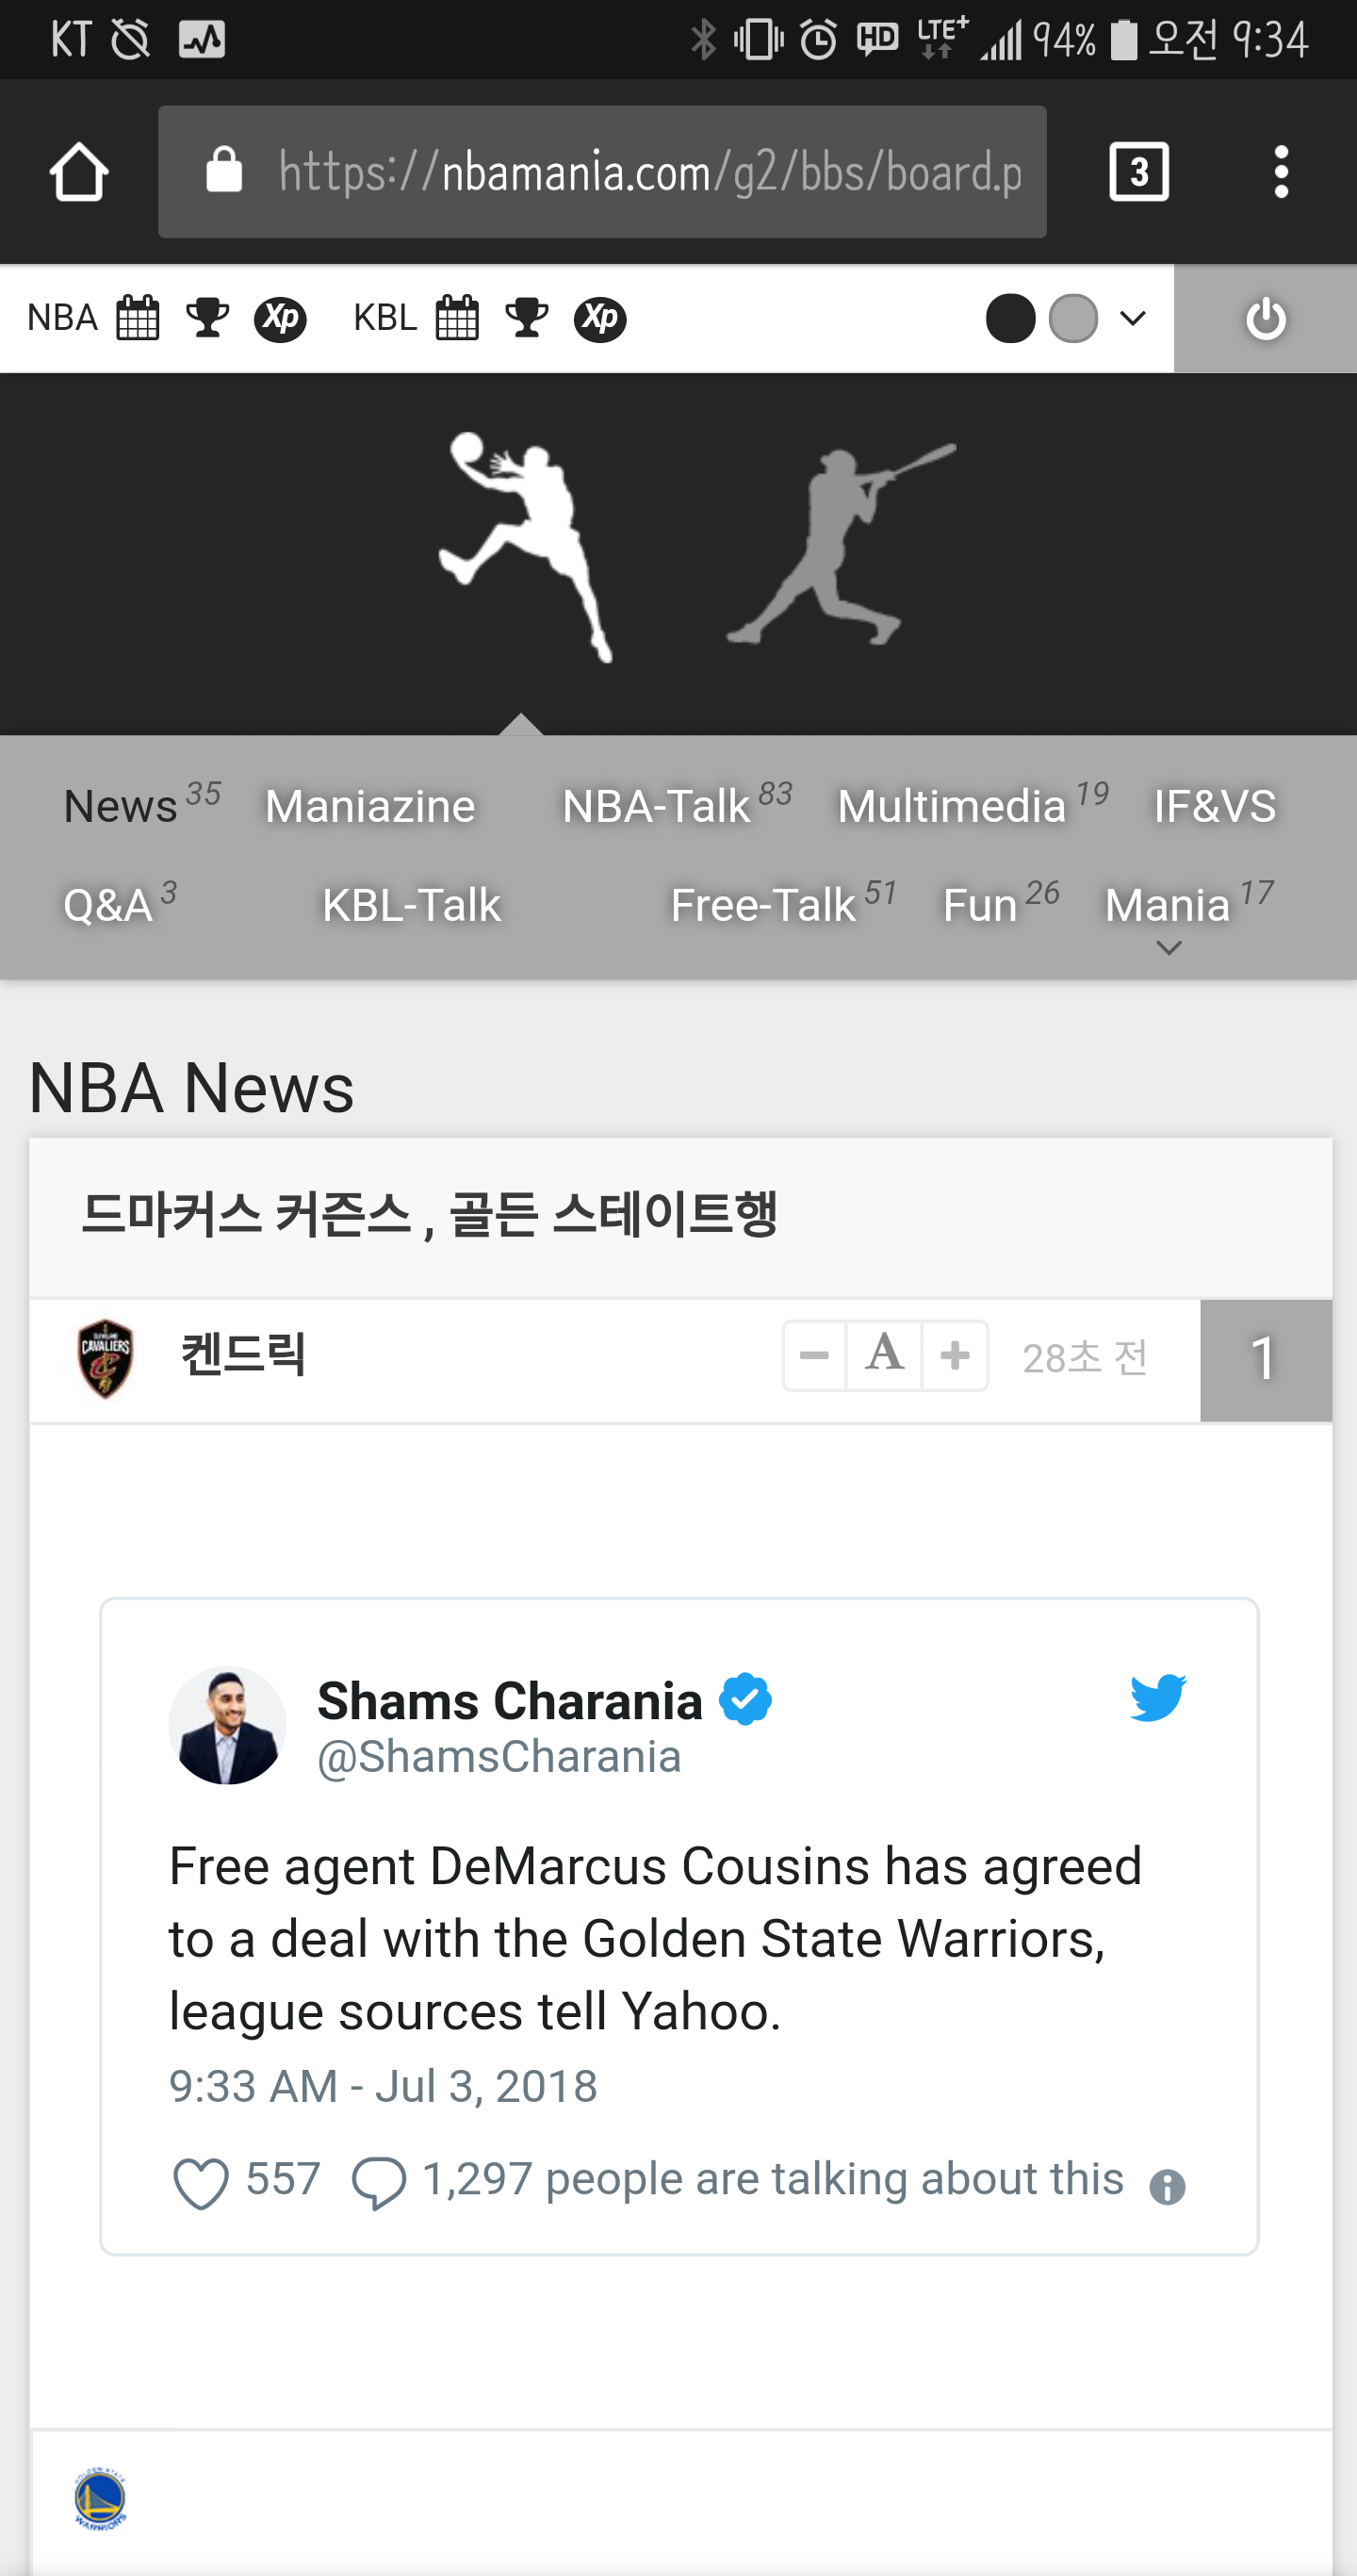
Task: Select the basketball player silhouette
Action: pos(525,547)
